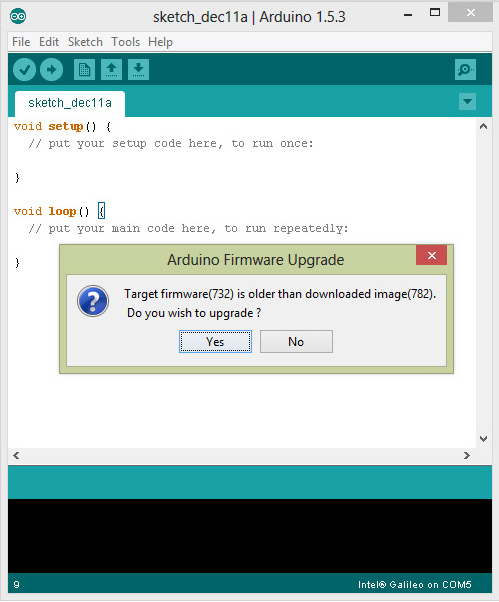Open the Tools menu
Image resolution: width=499 pixels, height=602 pixels.
pyautogui.click(x=126, y=41)
